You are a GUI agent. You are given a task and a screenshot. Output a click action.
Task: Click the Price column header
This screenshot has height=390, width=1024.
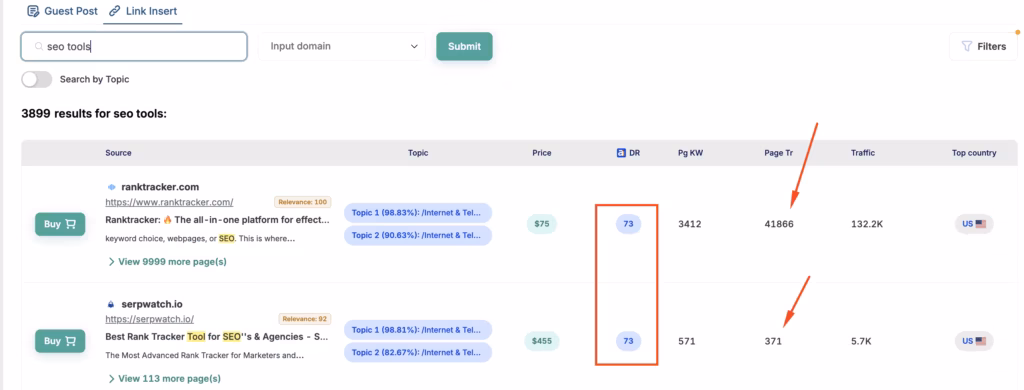(x=541, y=153)
